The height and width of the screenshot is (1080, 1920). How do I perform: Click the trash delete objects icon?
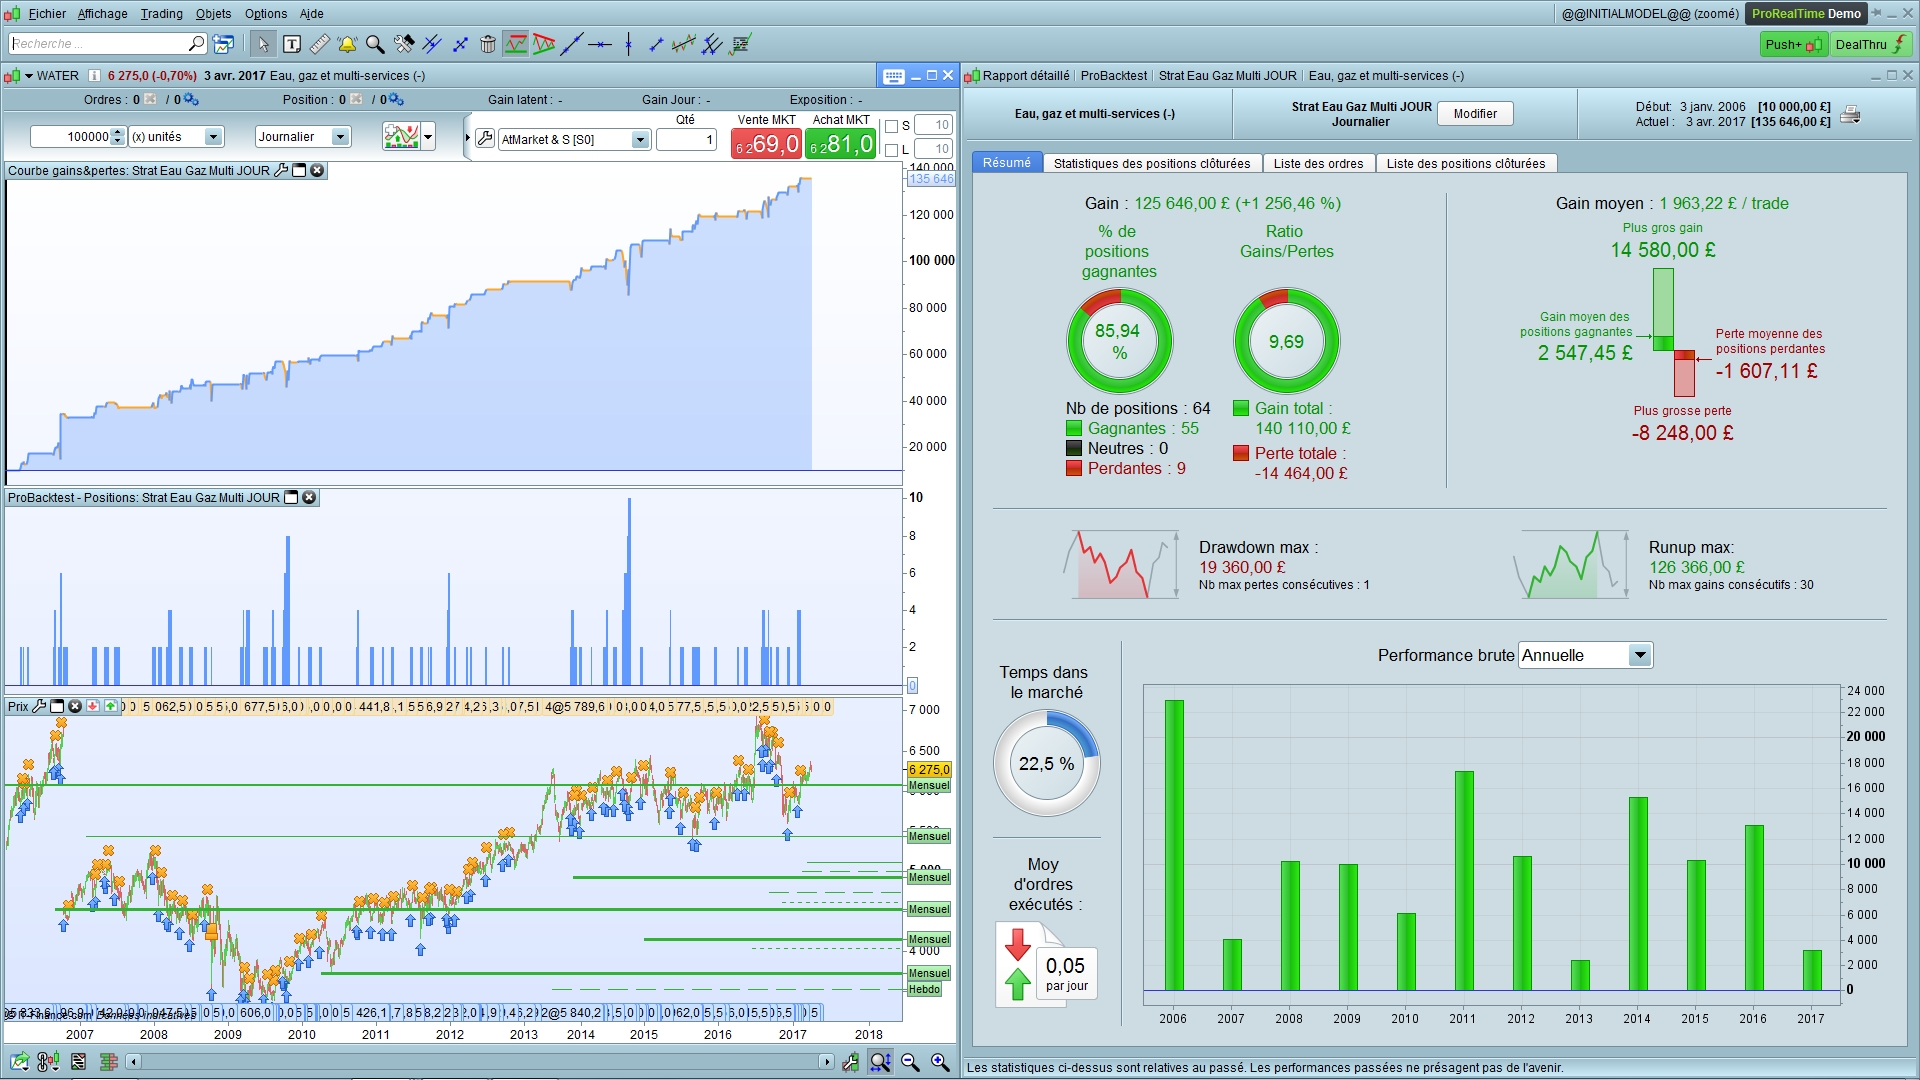(488, 44)
